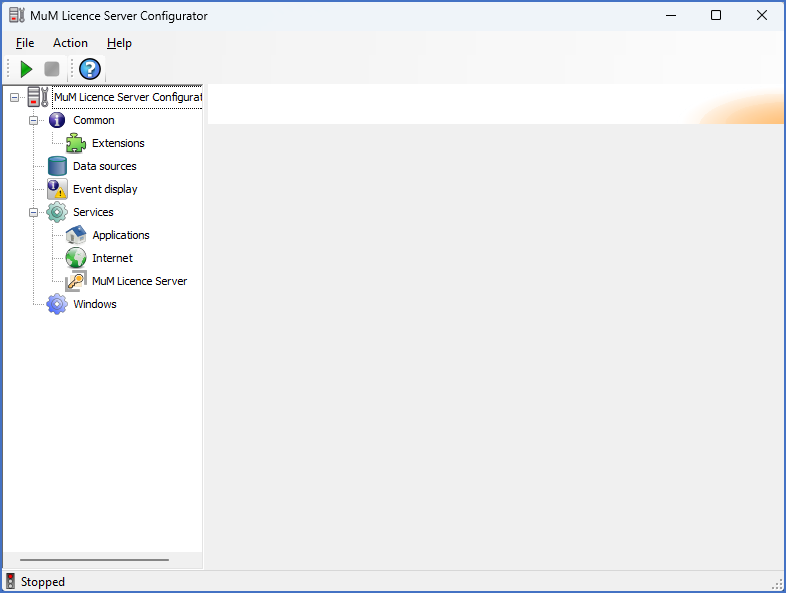This screenshot has width=786, height=593.
Task: Click the Windows blue gear icon
Action: [x=57, y=304]
